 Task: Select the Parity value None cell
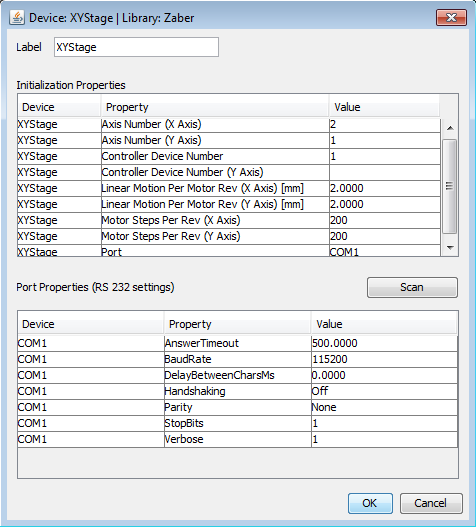coord(384,407)
